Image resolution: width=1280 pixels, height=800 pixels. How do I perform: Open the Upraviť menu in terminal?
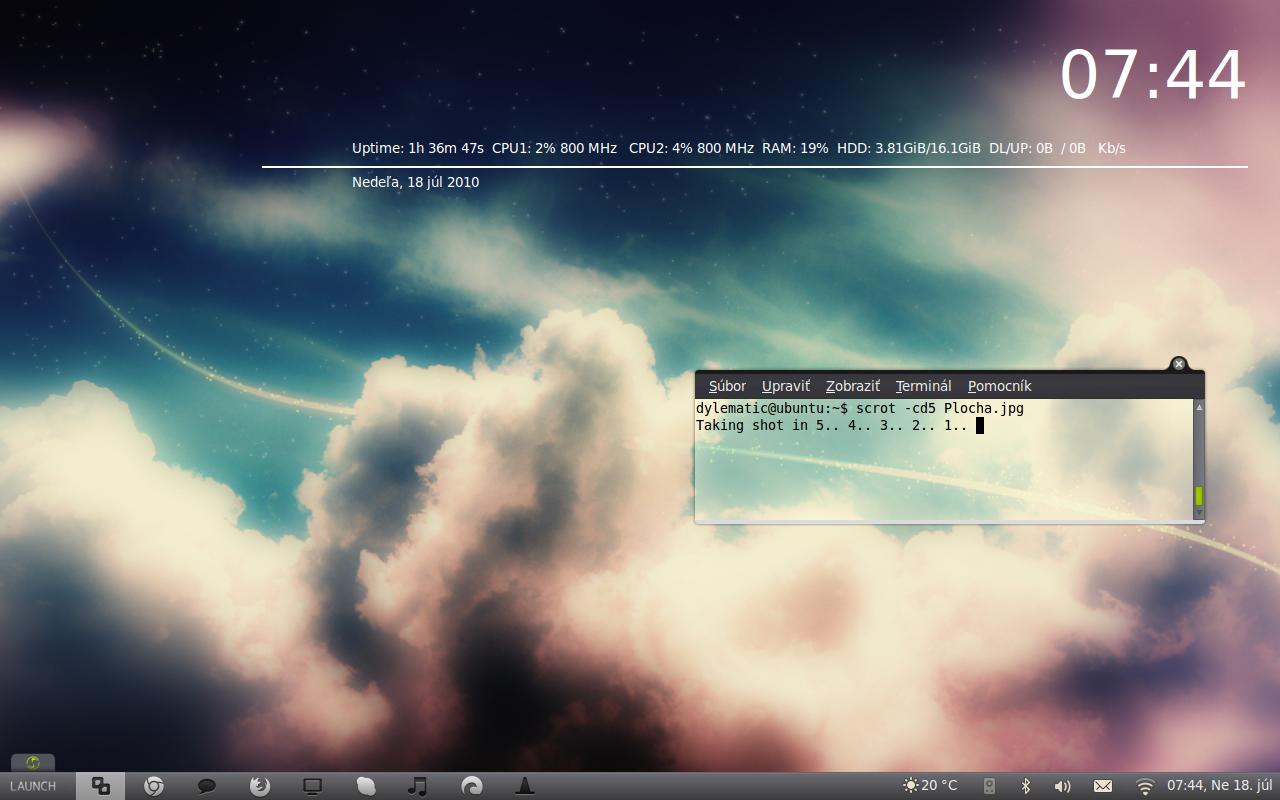(786, 386)
